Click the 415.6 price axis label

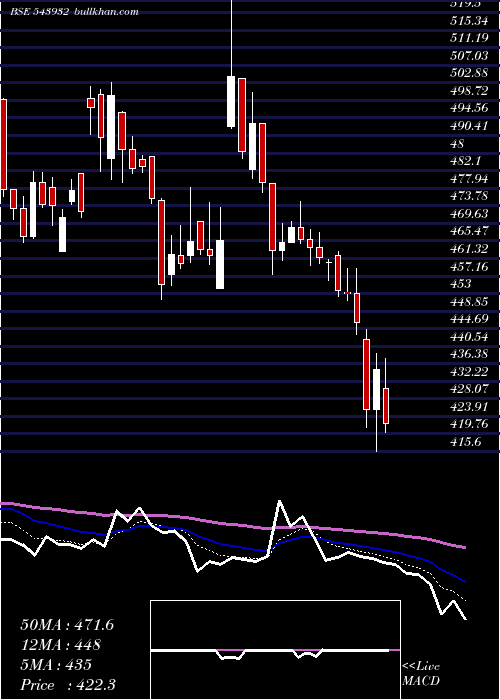[467, 443]
